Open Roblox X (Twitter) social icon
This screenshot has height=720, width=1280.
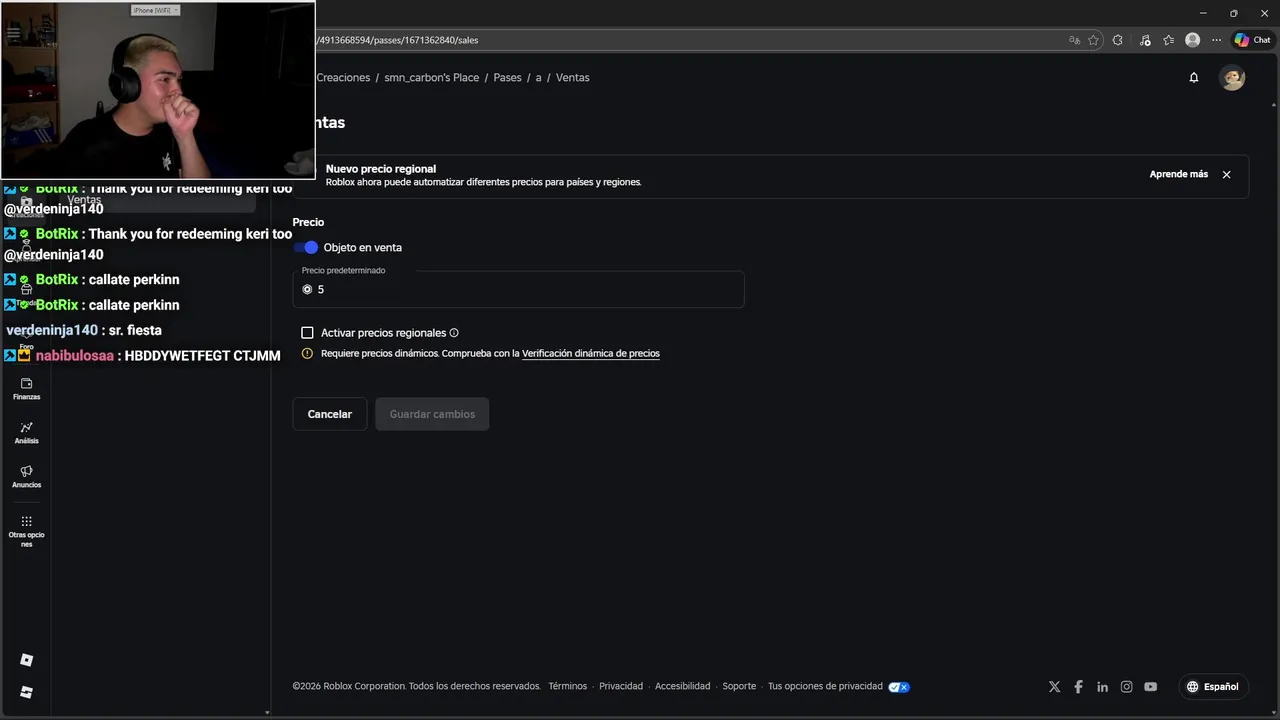point(1054,687)
